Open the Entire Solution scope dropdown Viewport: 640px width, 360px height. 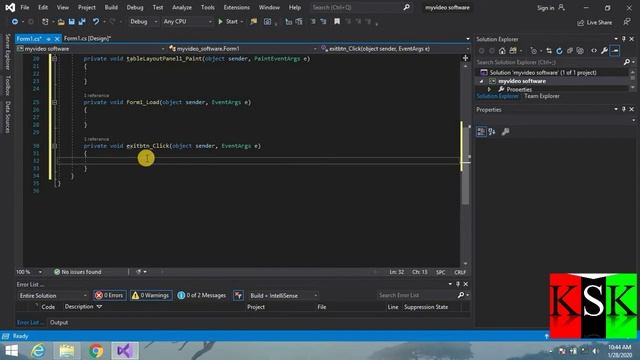tap(53, 296)
